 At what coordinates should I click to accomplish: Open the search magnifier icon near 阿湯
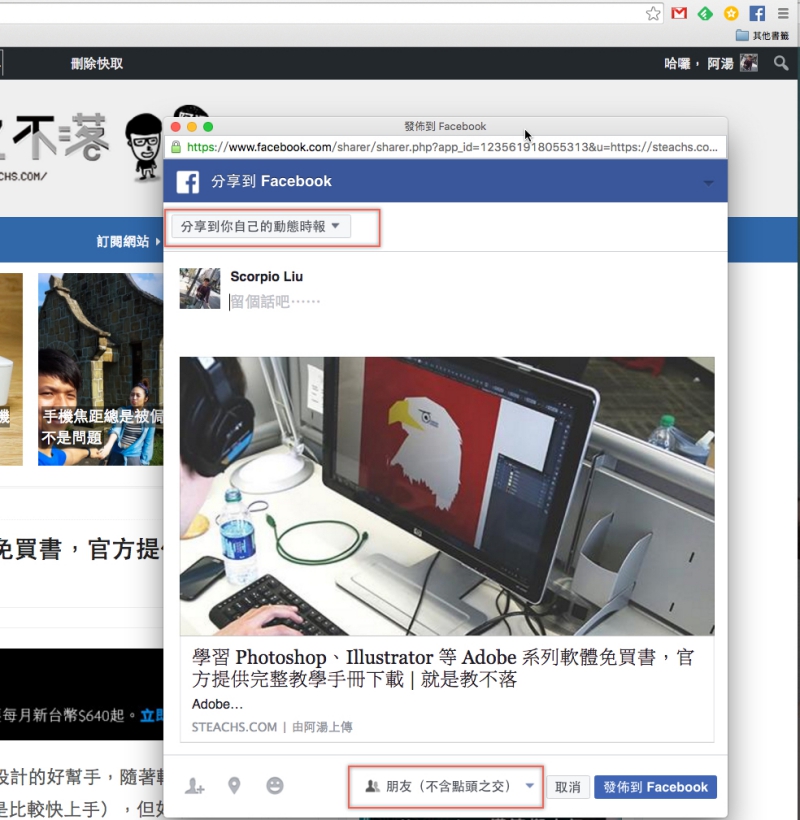point(781,62)
